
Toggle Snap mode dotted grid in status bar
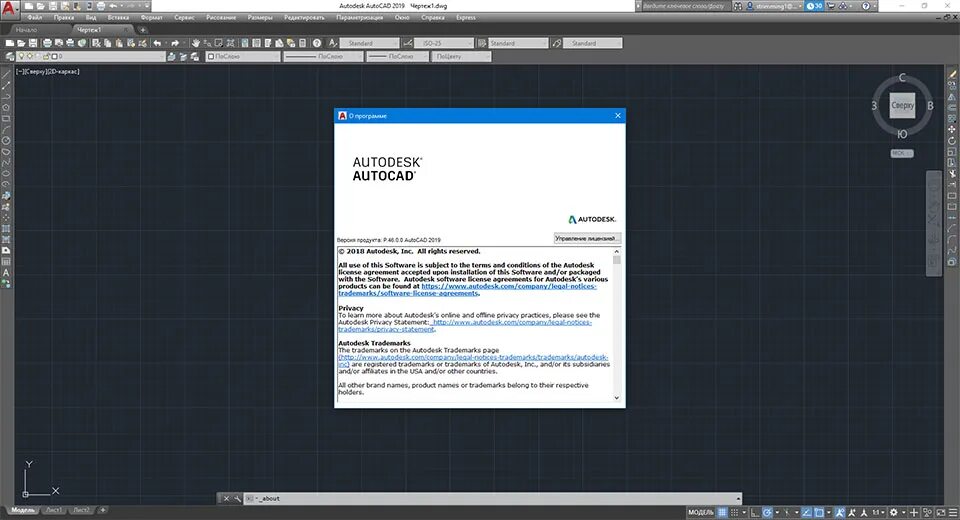(x=734, y=512)
